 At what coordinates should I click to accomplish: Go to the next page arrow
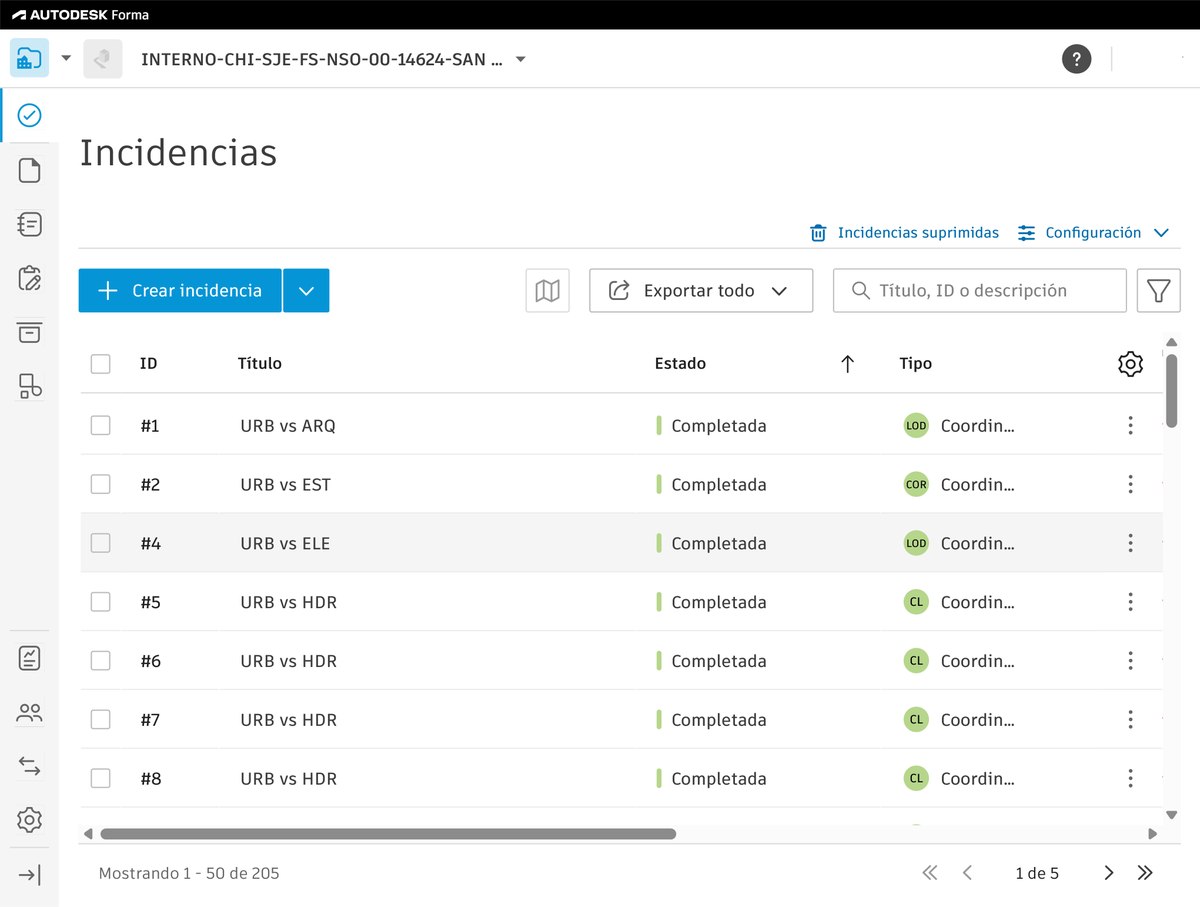coord(1108,873)
